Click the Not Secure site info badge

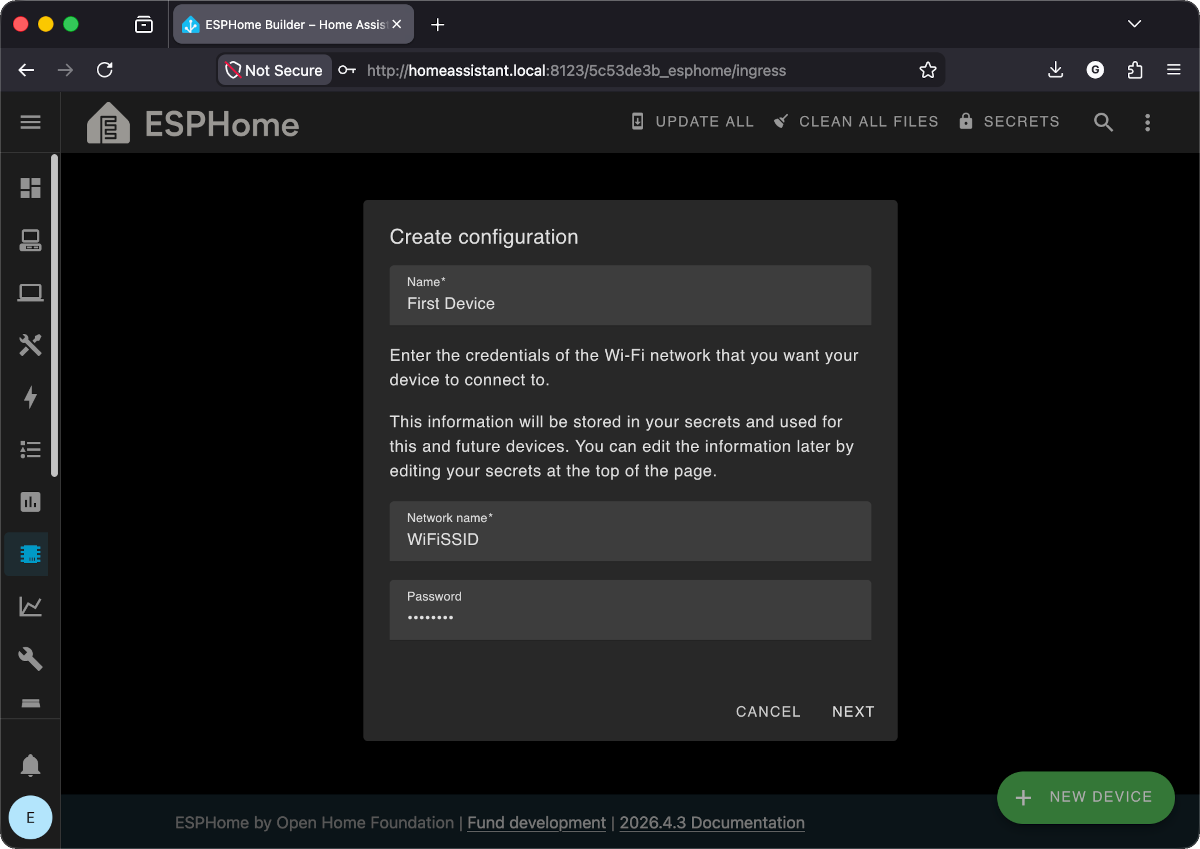[x=275, y=70]
